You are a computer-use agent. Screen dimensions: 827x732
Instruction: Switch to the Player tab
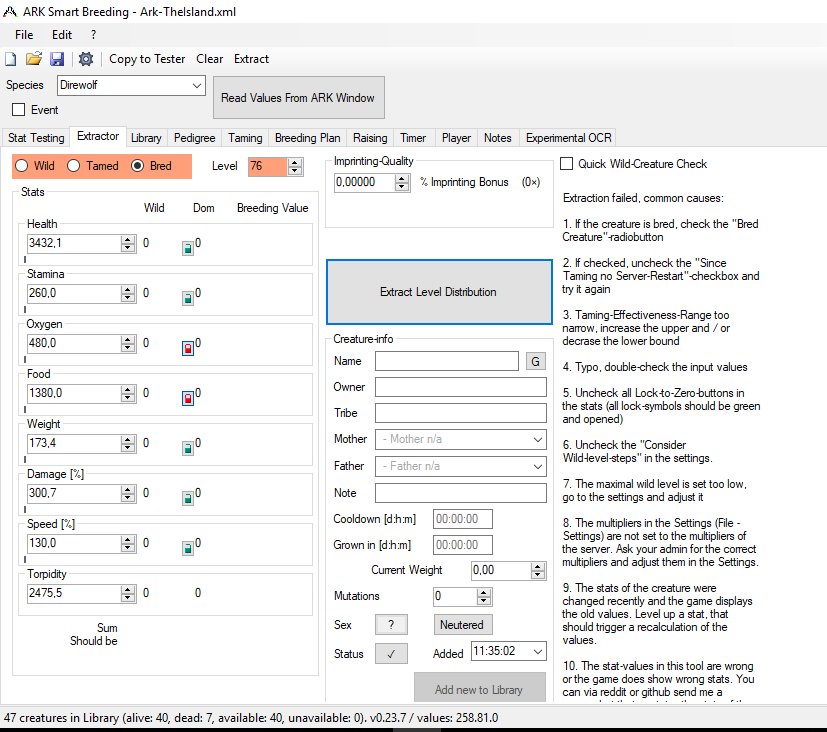[x=456, y=138]
